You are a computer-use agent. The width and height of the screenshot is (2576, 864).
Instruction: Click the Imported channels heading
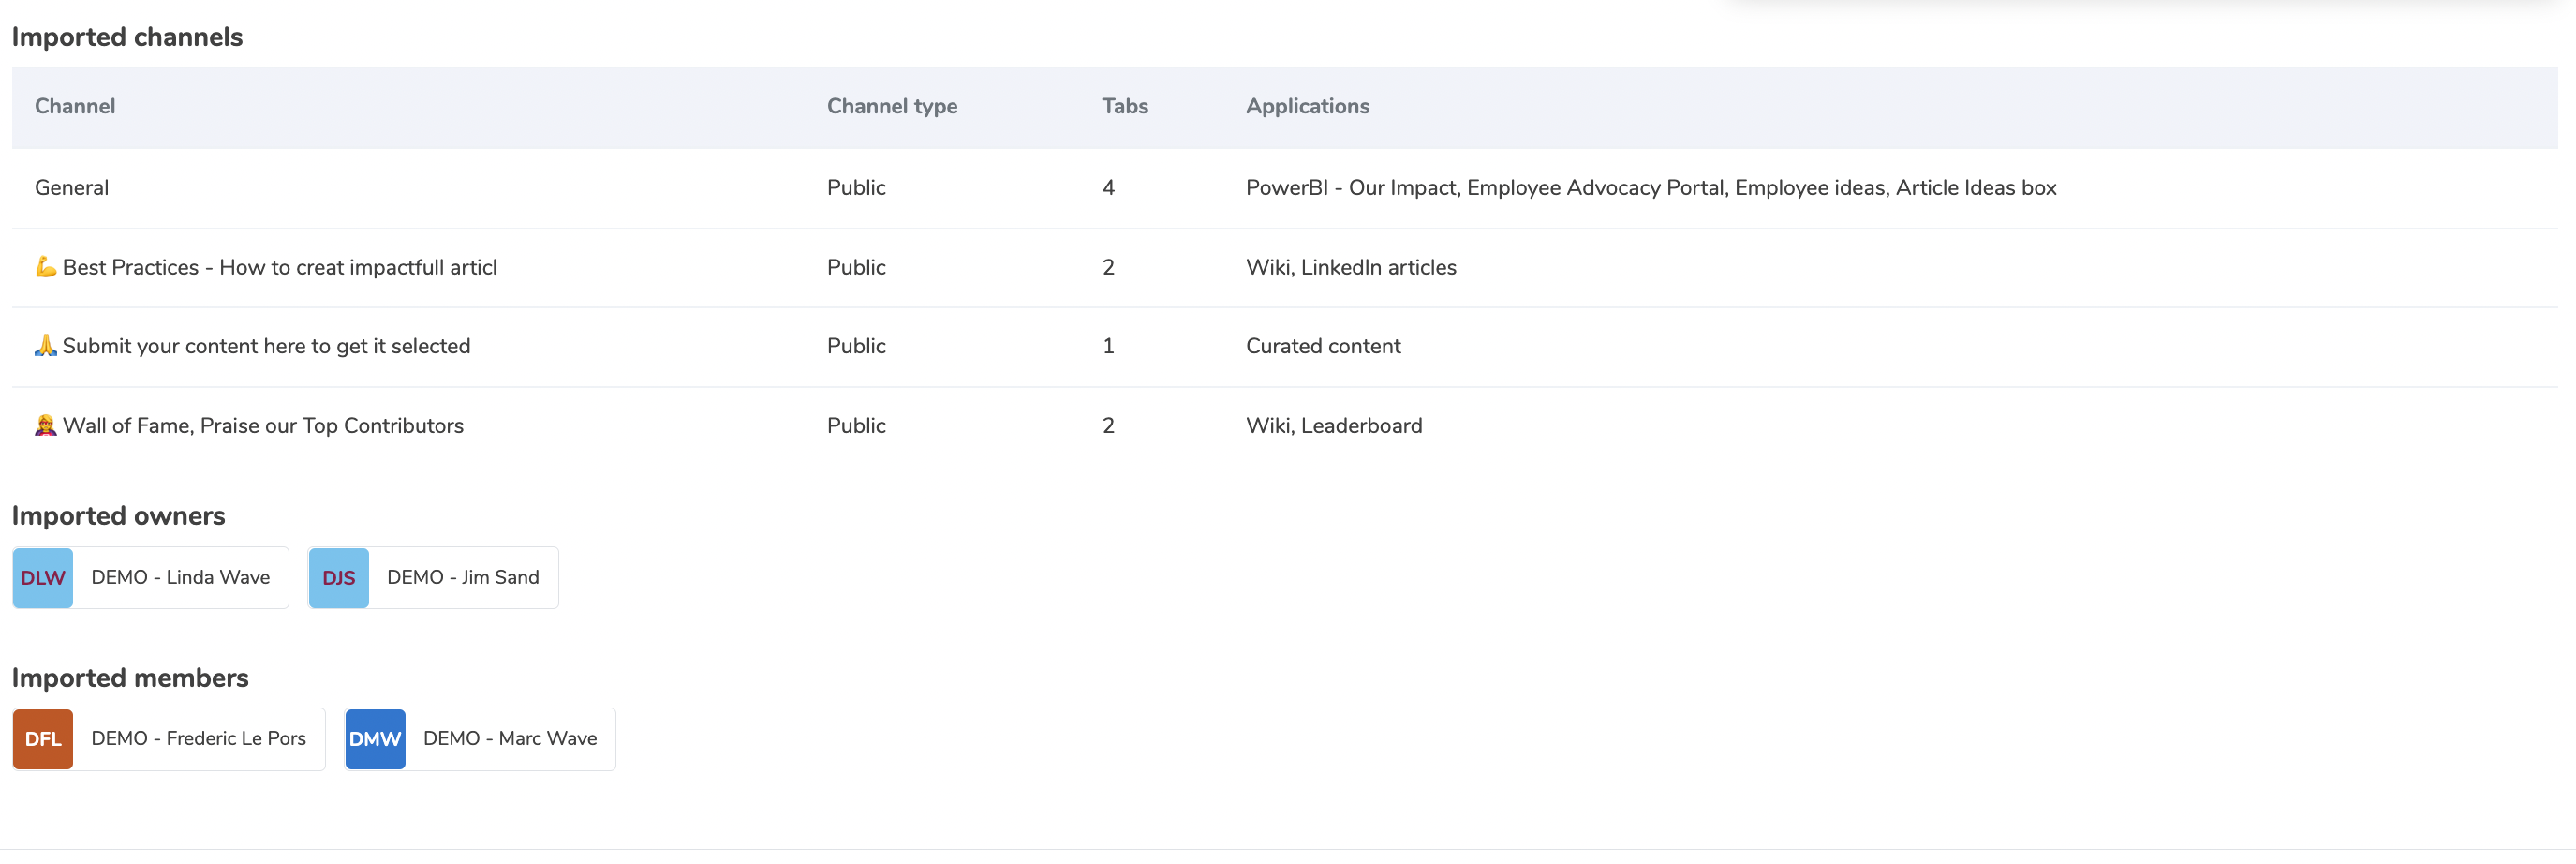[127, 37]
